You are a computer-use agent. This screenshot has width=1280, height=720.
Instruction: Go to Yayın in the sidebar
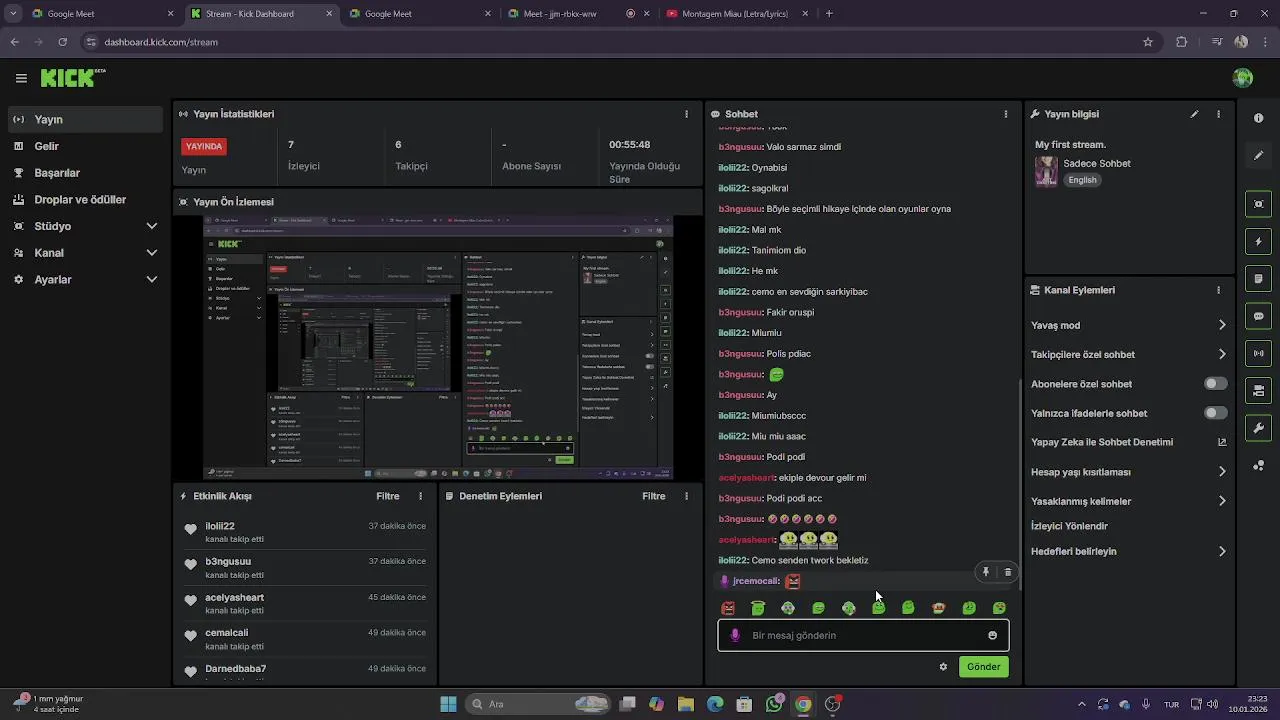pos(85,119)
